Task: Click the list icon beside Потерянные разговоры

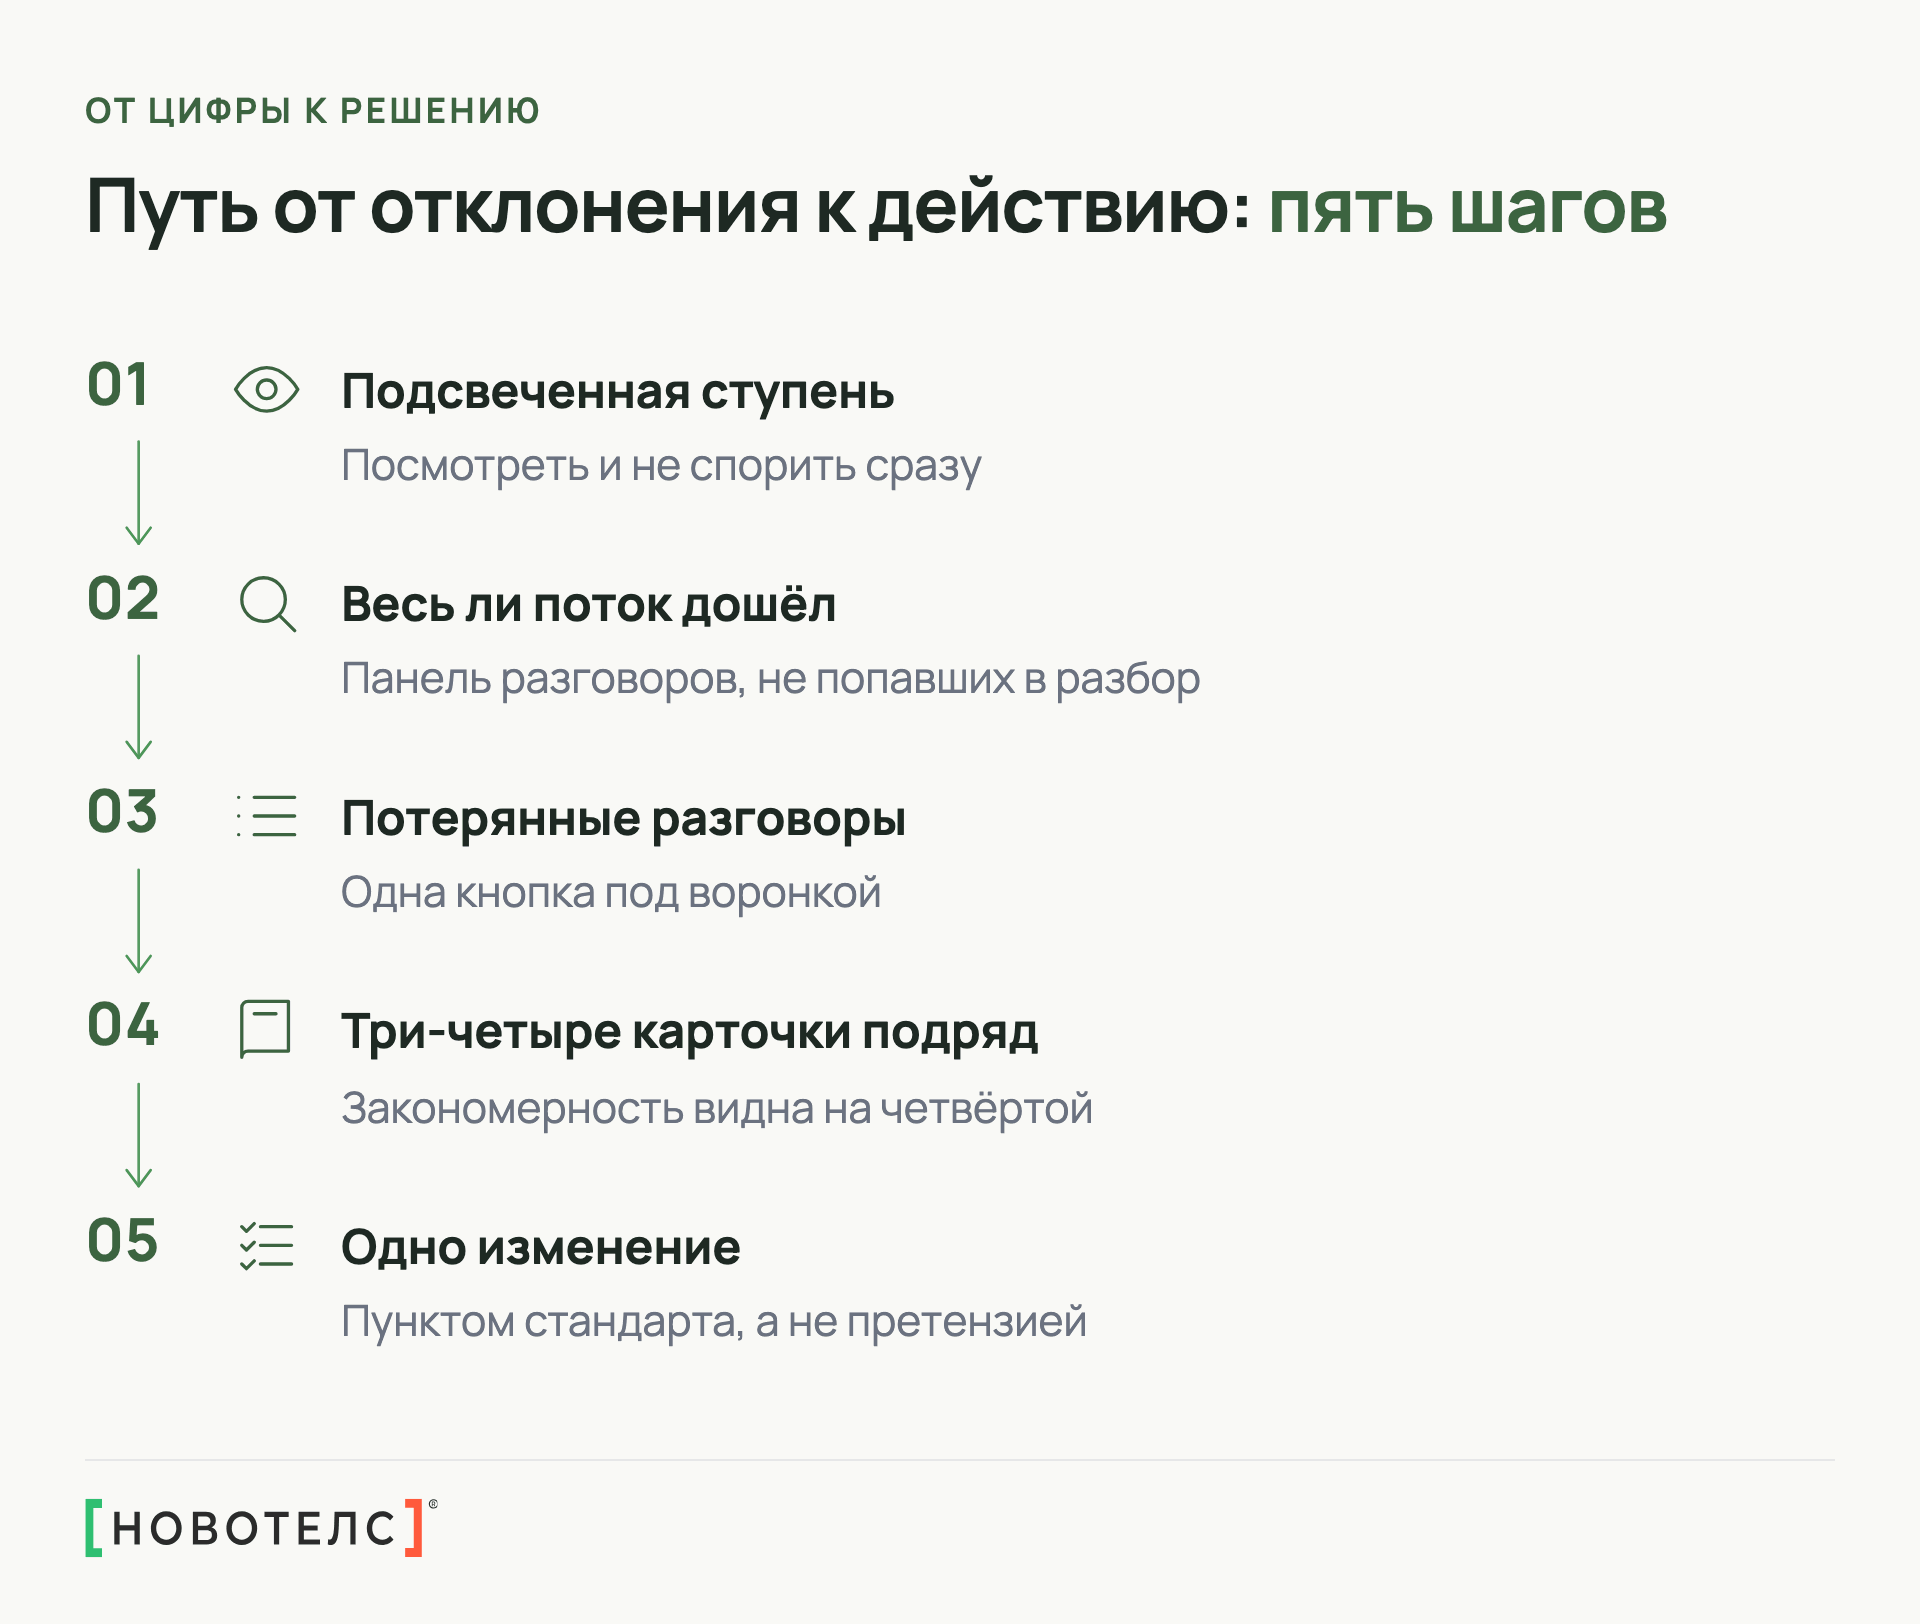Action: tap(266, 816)
